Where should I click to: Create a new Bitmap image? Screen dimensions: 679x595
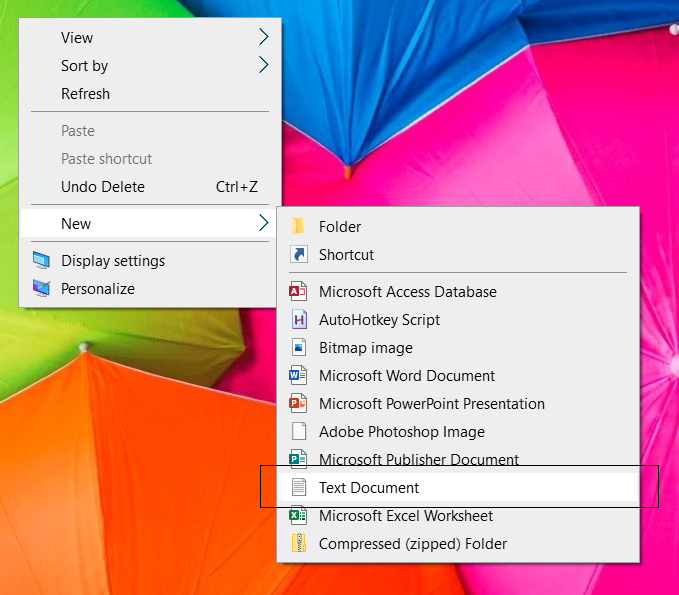458,348
